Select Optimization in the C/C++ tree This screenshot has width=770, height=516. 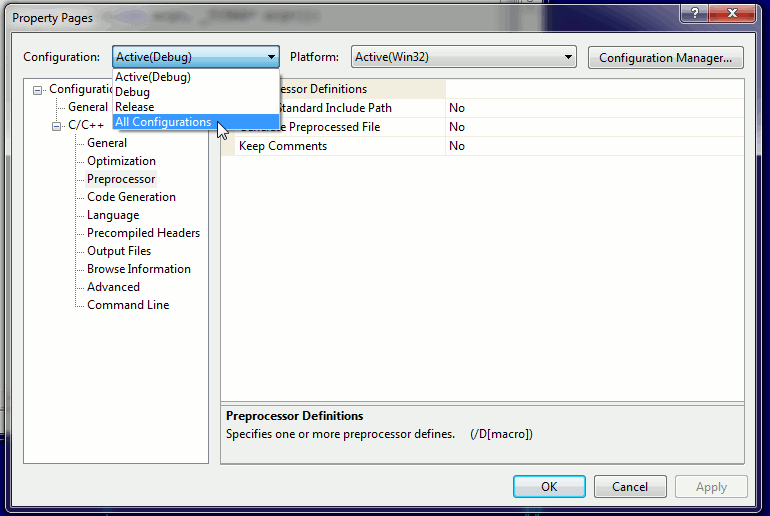121,161
